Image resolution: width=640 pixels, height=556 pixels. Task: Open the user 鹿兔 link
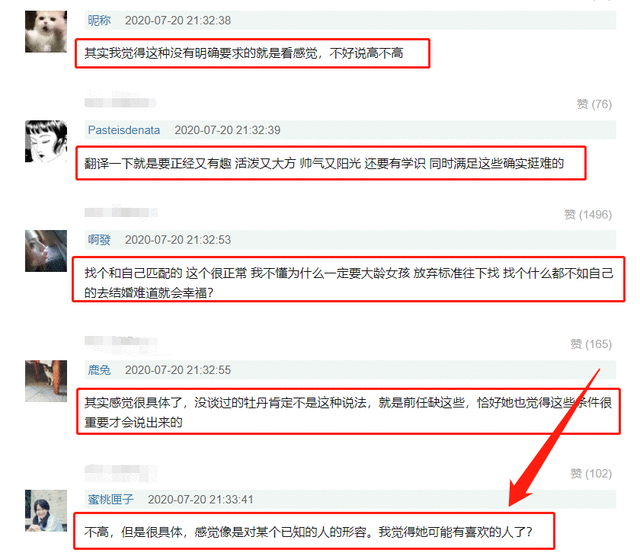tap(99, 370)
